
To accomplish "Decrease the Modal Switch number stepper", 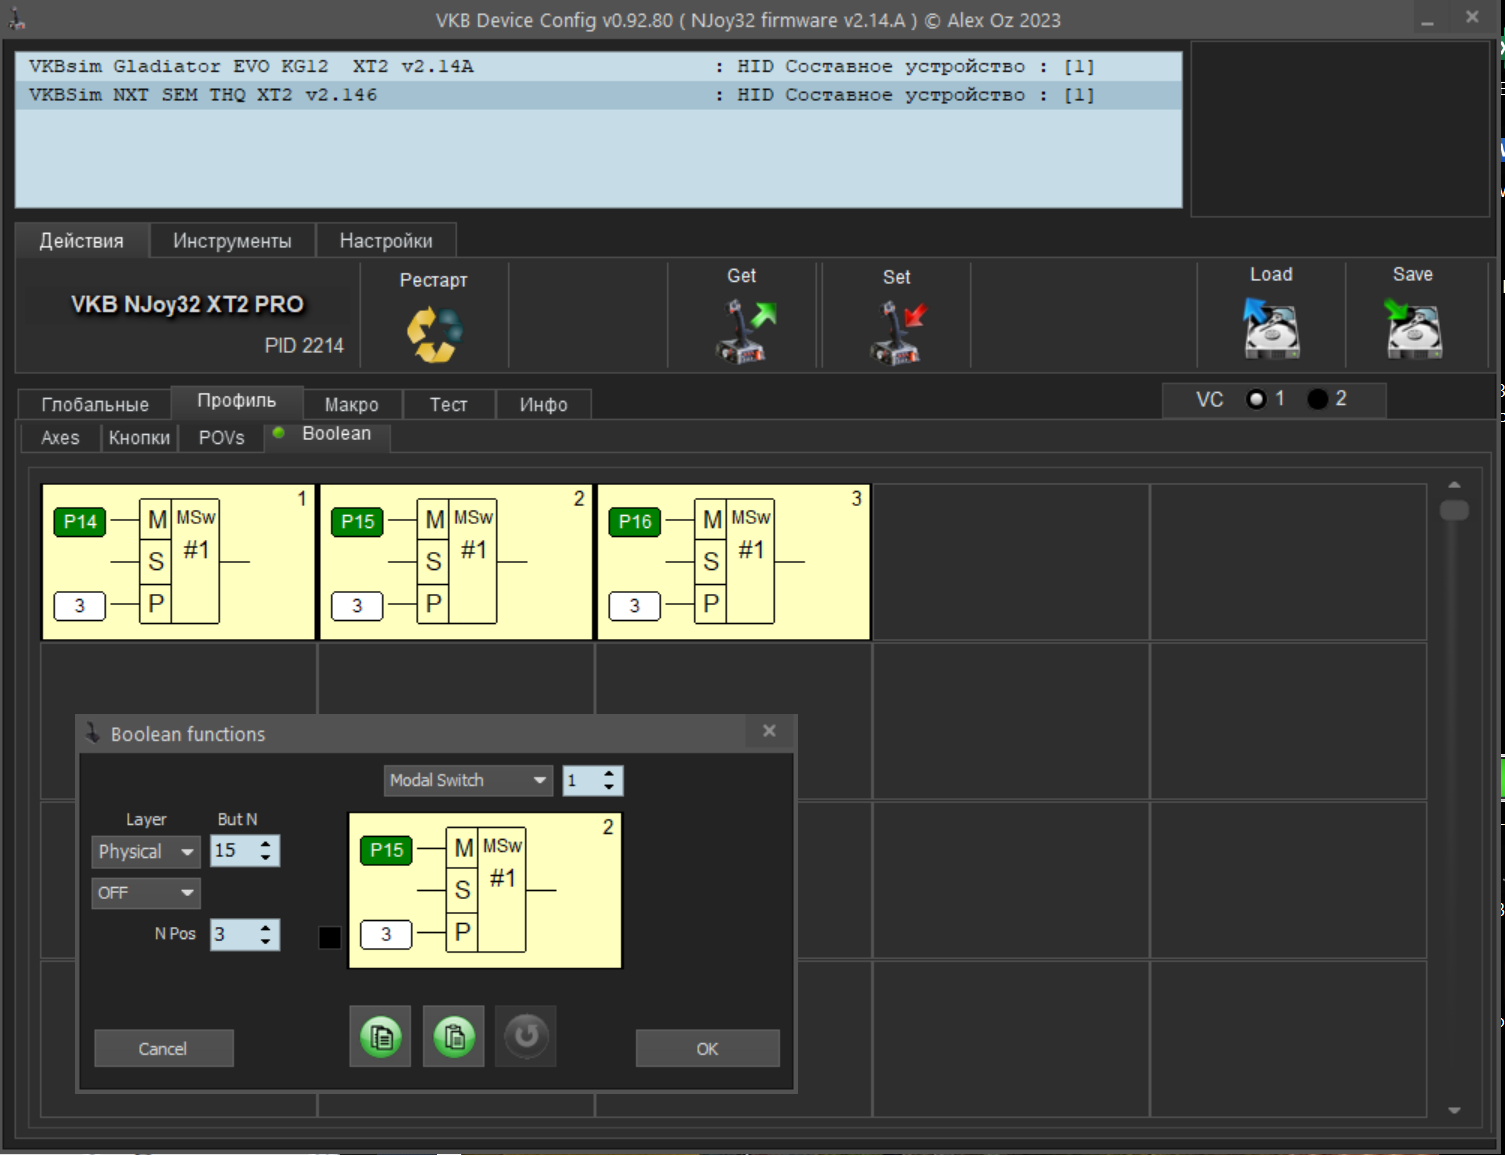I will 608,787.
